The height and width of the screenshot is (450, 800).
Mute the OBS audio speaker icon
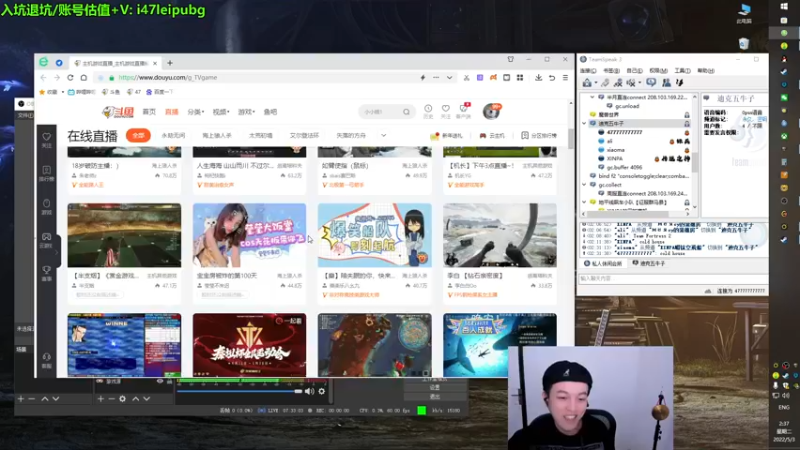[x=309, y=391]
